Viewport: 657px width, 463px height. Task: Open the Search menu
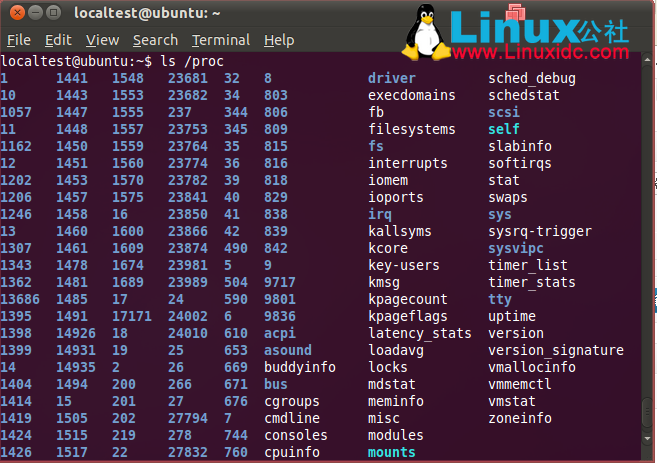click(155, 40)
